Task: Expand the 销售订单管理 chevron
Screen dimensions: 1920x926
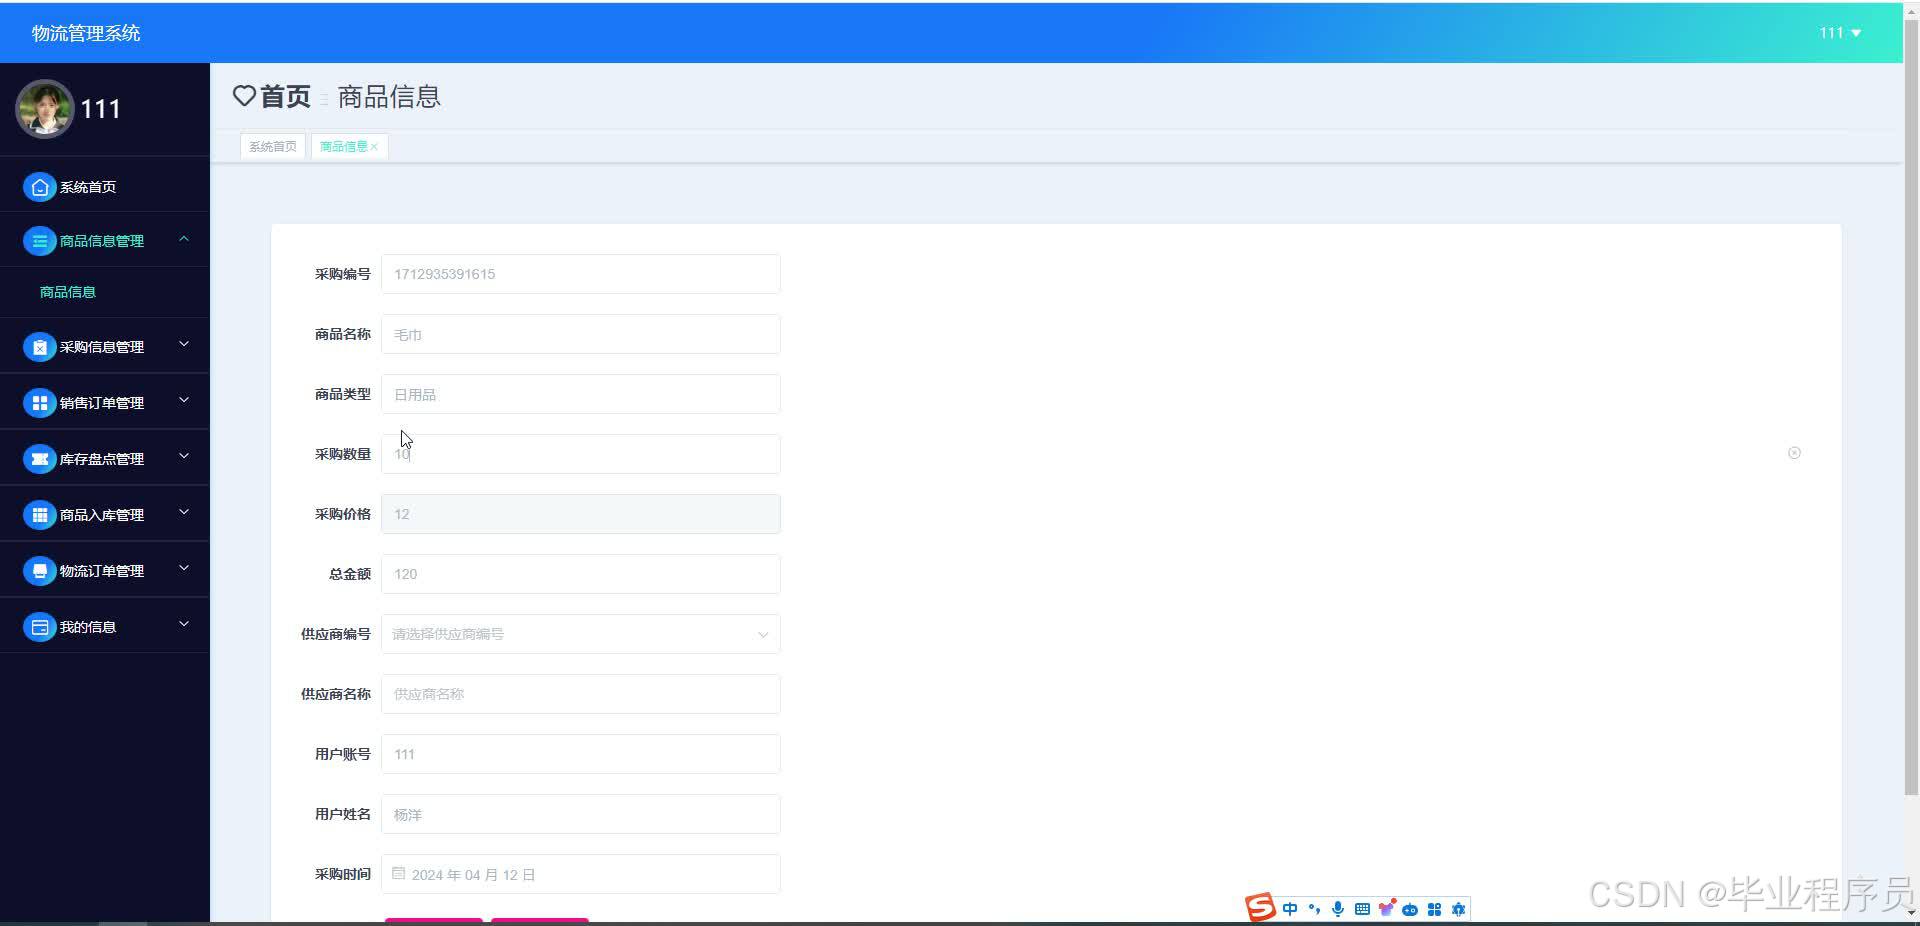Action: tap(184, 401)
